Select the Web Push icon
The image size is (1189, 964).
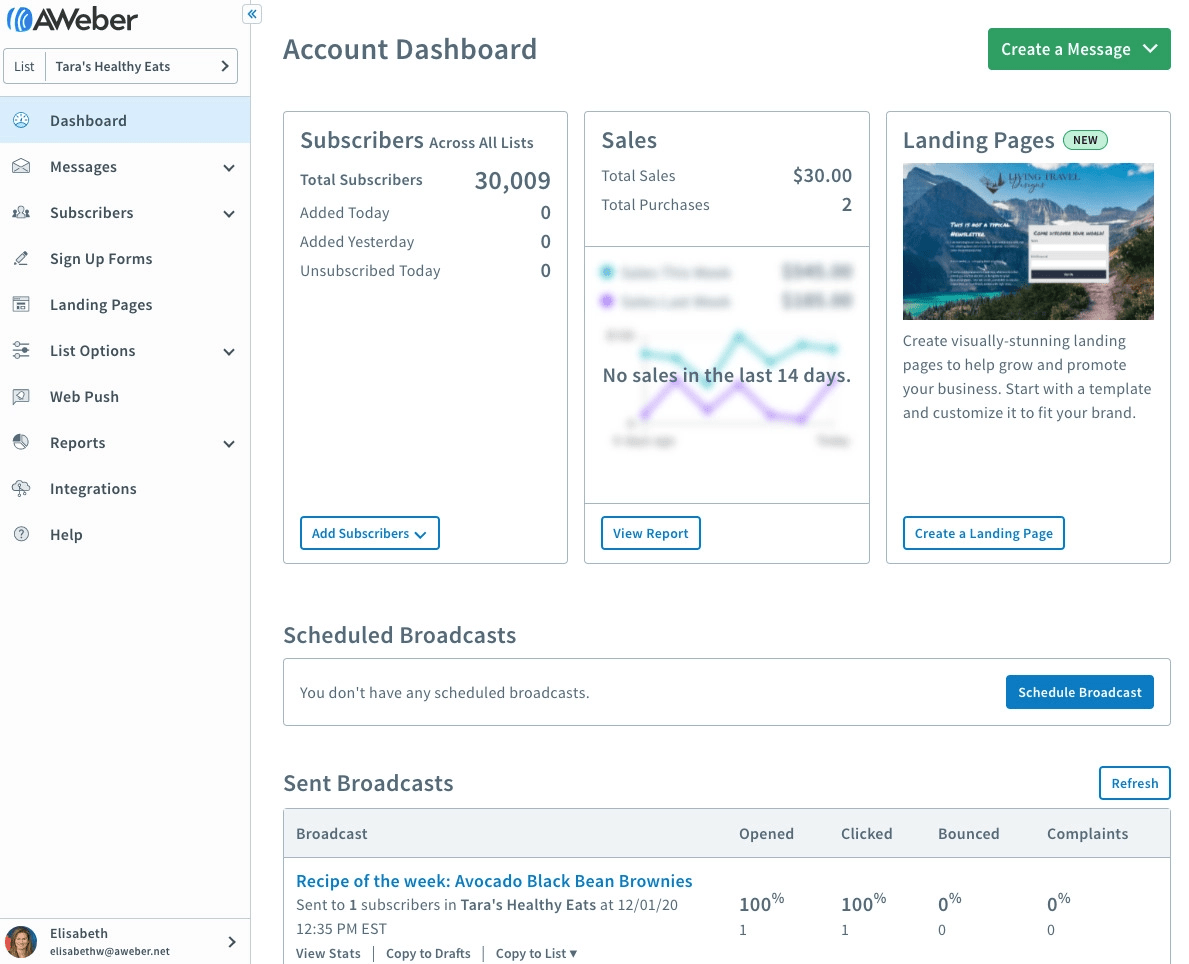21,396
